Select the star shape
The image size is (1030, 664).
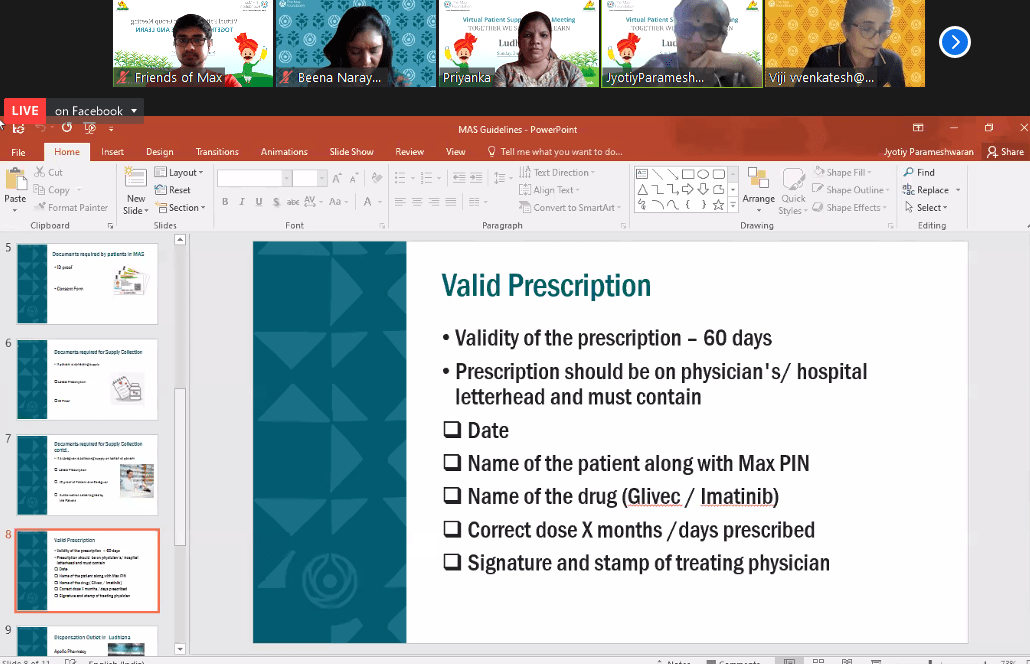point(719,205)
